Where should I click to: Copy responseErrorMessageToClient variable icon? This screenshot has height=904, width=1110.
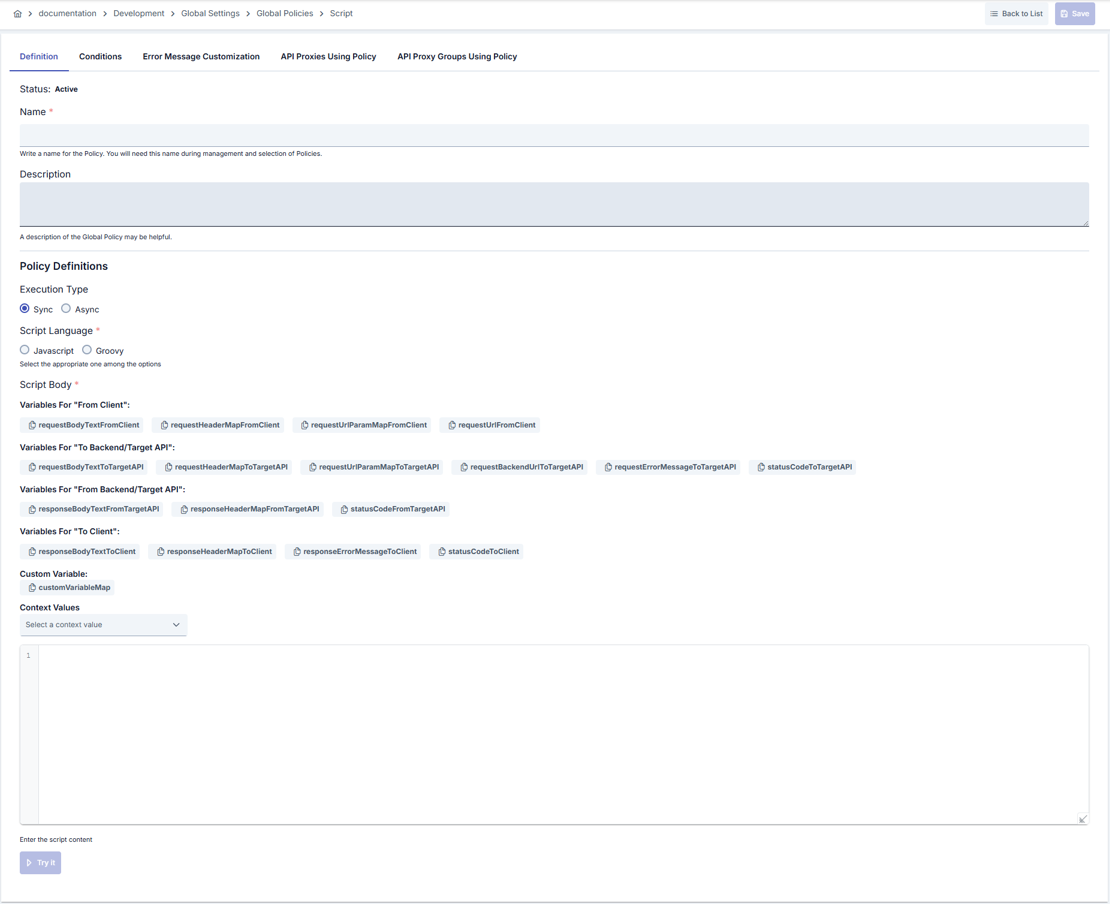pyautogui.click(x=297, y=551)
